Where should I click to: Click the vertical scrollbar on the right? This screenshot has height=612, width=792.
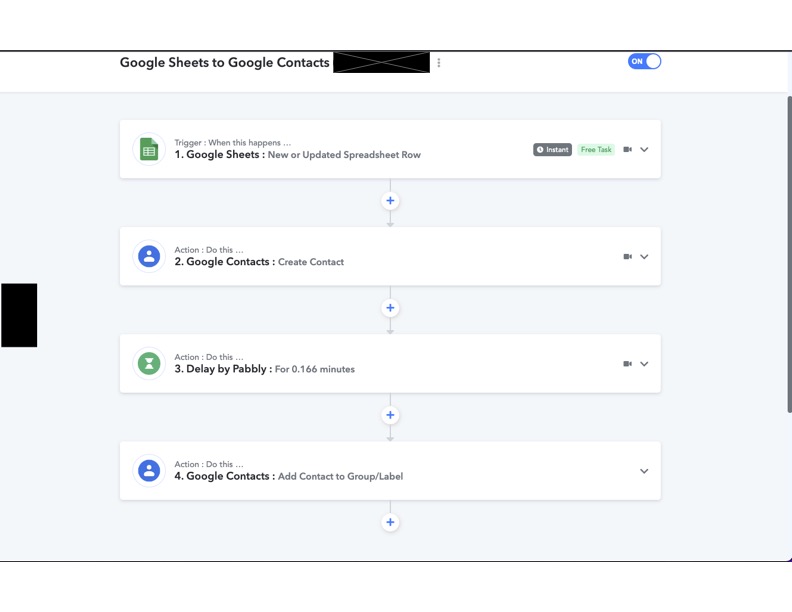pos(789,254)
